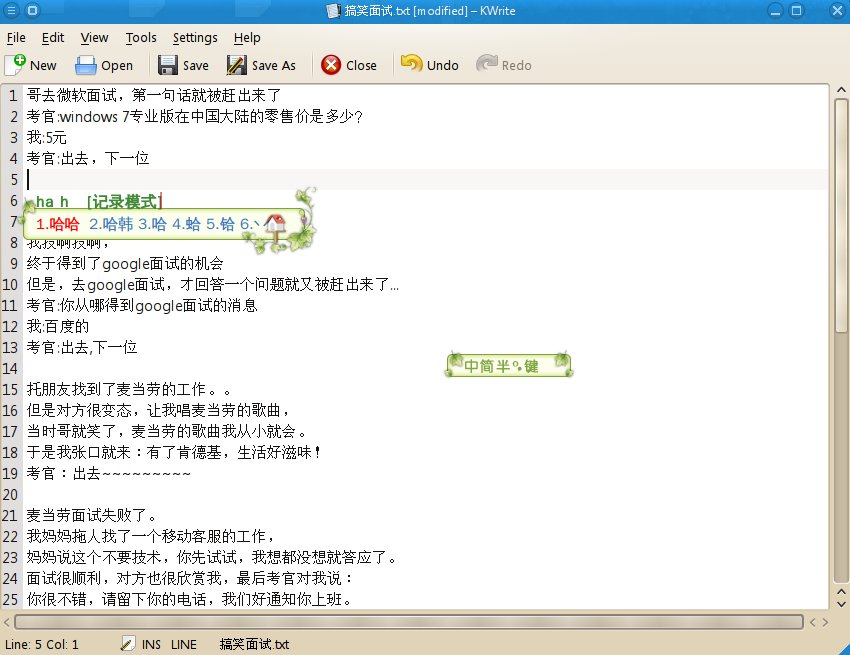Click the left arrow at the horizontal scrollbar's start

pos(7,622)
